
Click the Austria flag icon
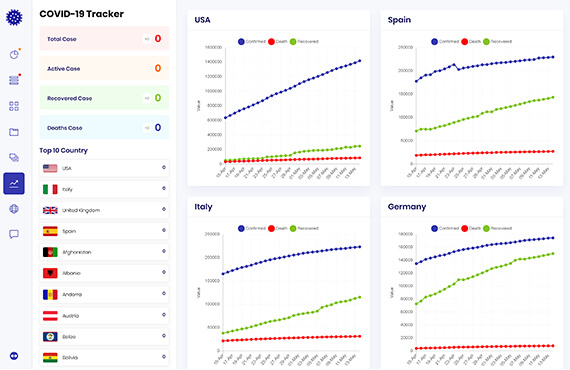click(50, 315)
